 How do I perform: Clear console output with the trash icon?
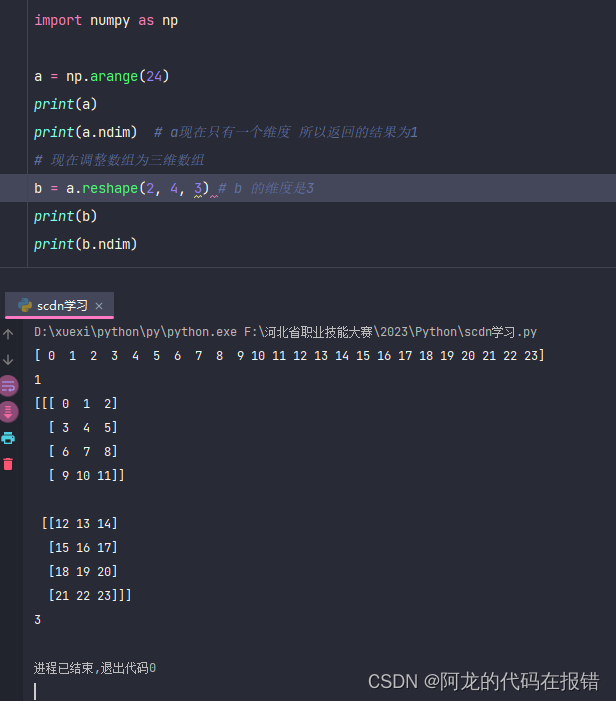click(x=8, y=464)
